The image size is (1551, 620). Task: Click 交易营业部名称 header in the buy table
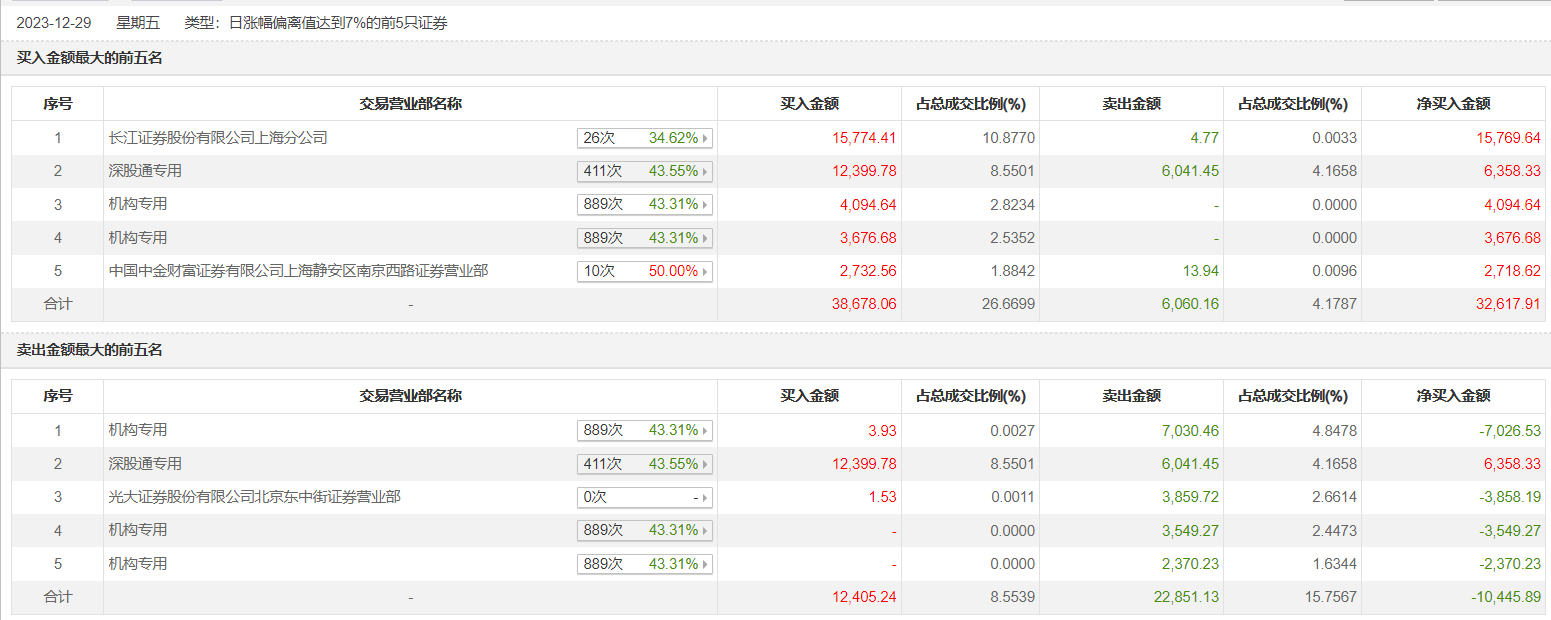[410, 104]
